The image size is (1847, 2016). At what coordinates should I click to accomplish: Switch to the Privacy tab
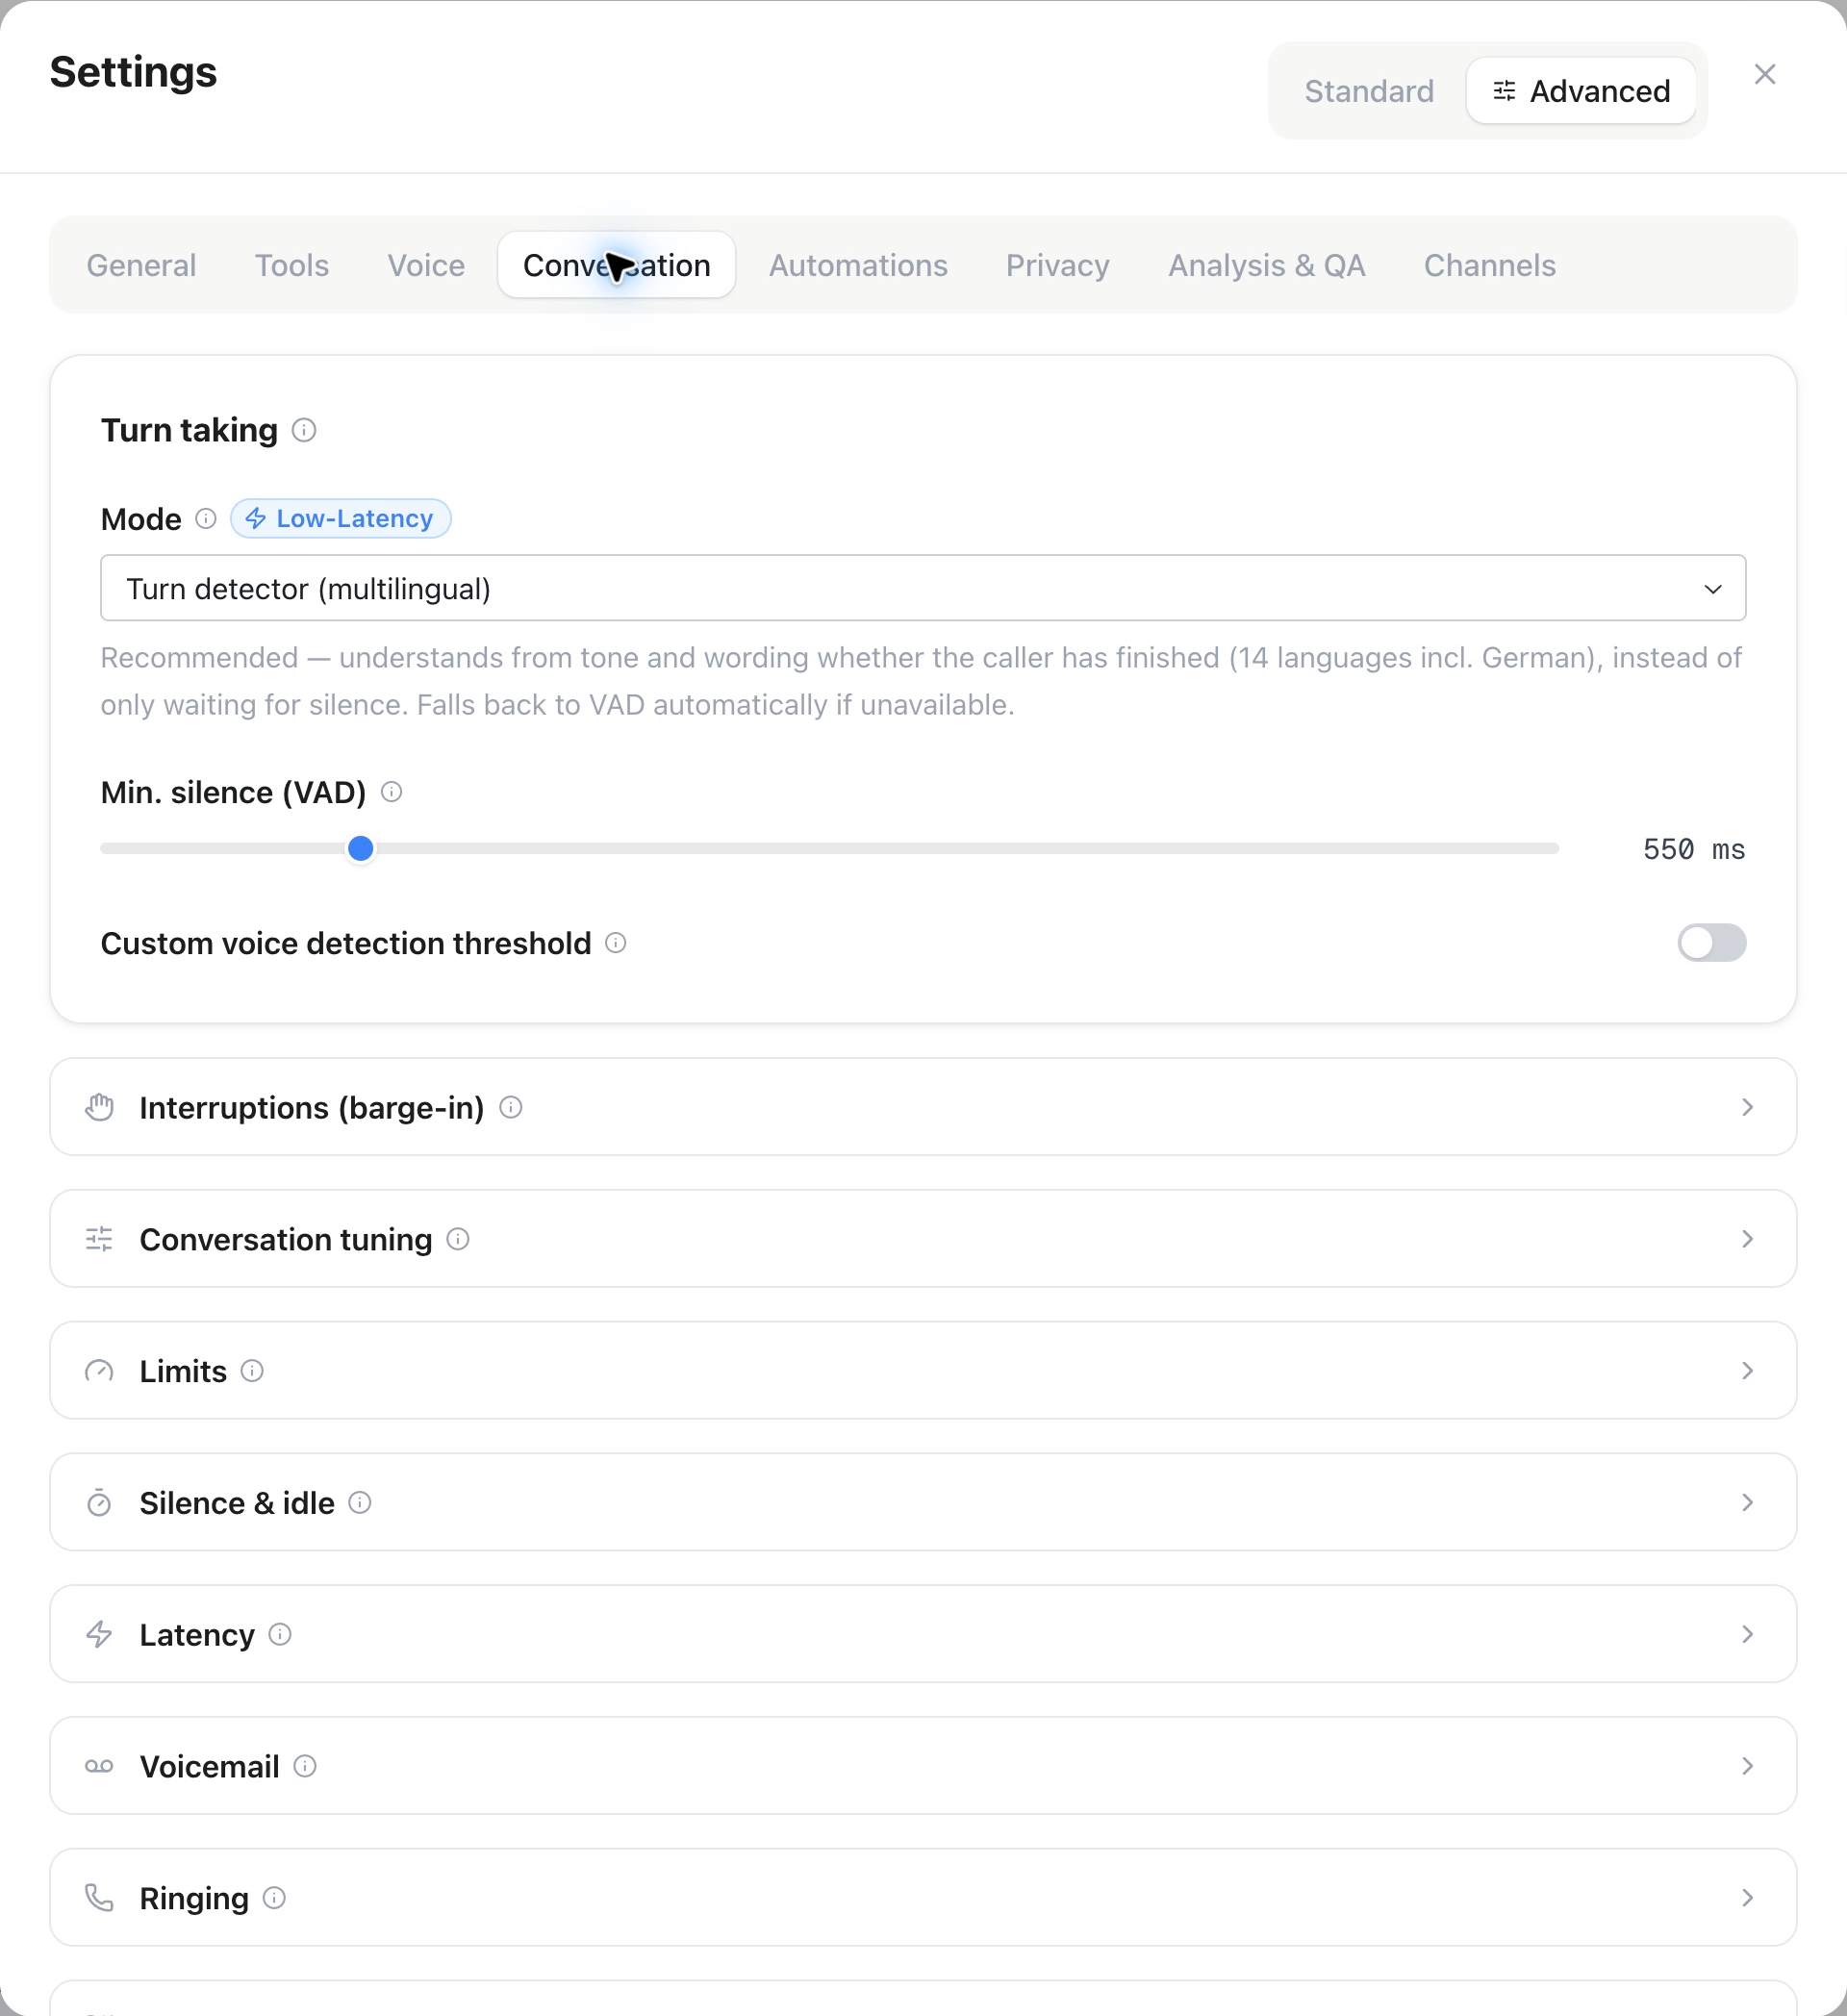pyautogui.click(x=1058, y=265)
